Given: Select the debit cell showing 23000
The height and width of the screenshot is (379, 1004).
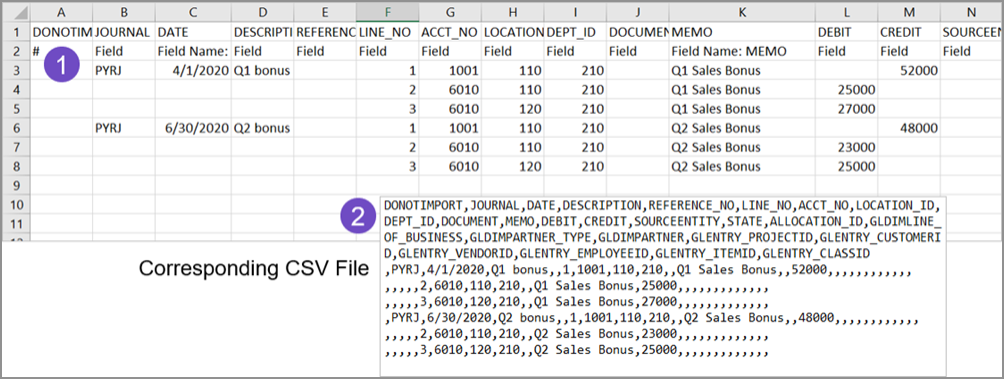Looking at the screenshot, I should pos(846,147).
